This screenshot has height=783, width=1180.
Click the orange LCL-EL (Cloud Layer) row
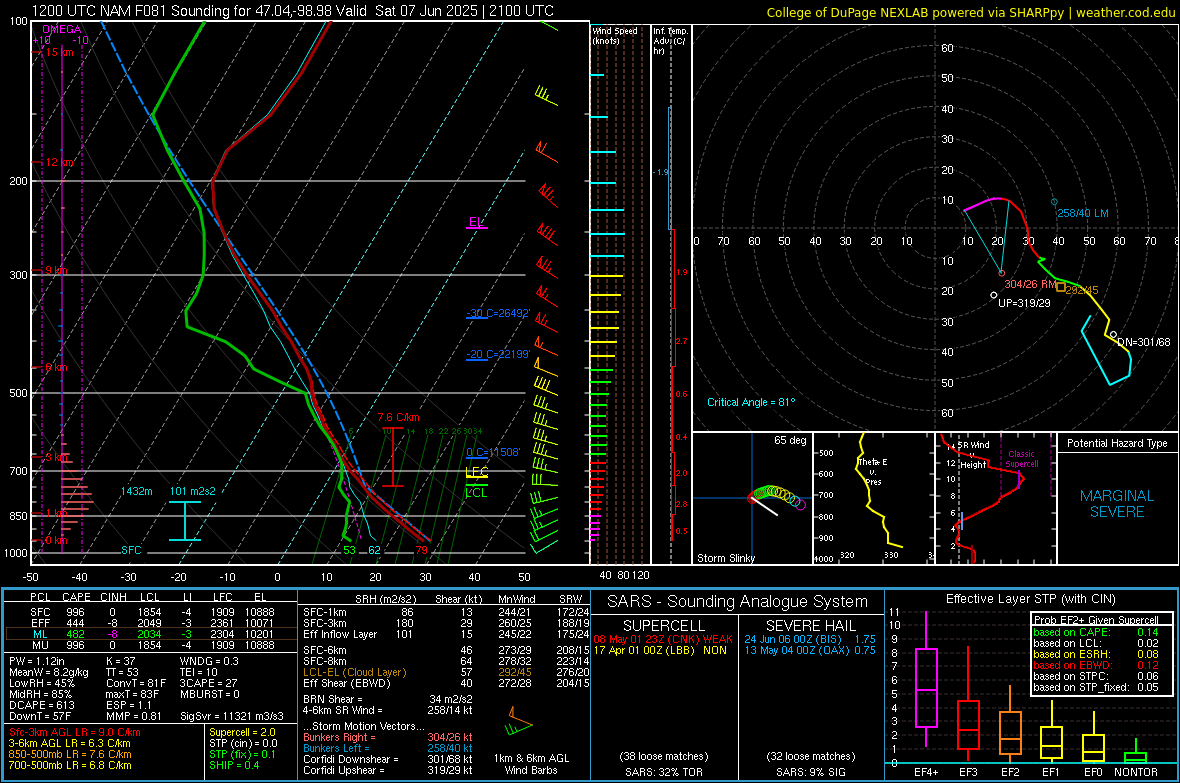coord(447,672)
